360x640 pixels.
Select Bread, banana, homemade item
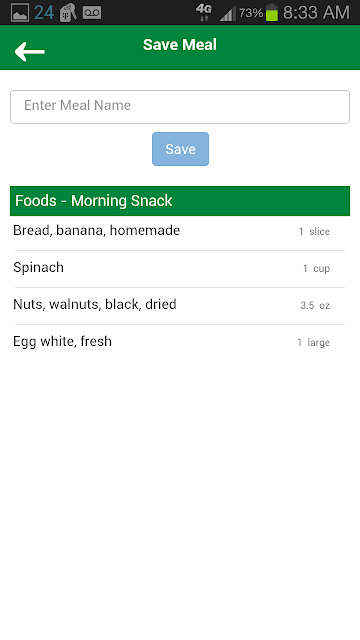point(180,232)
